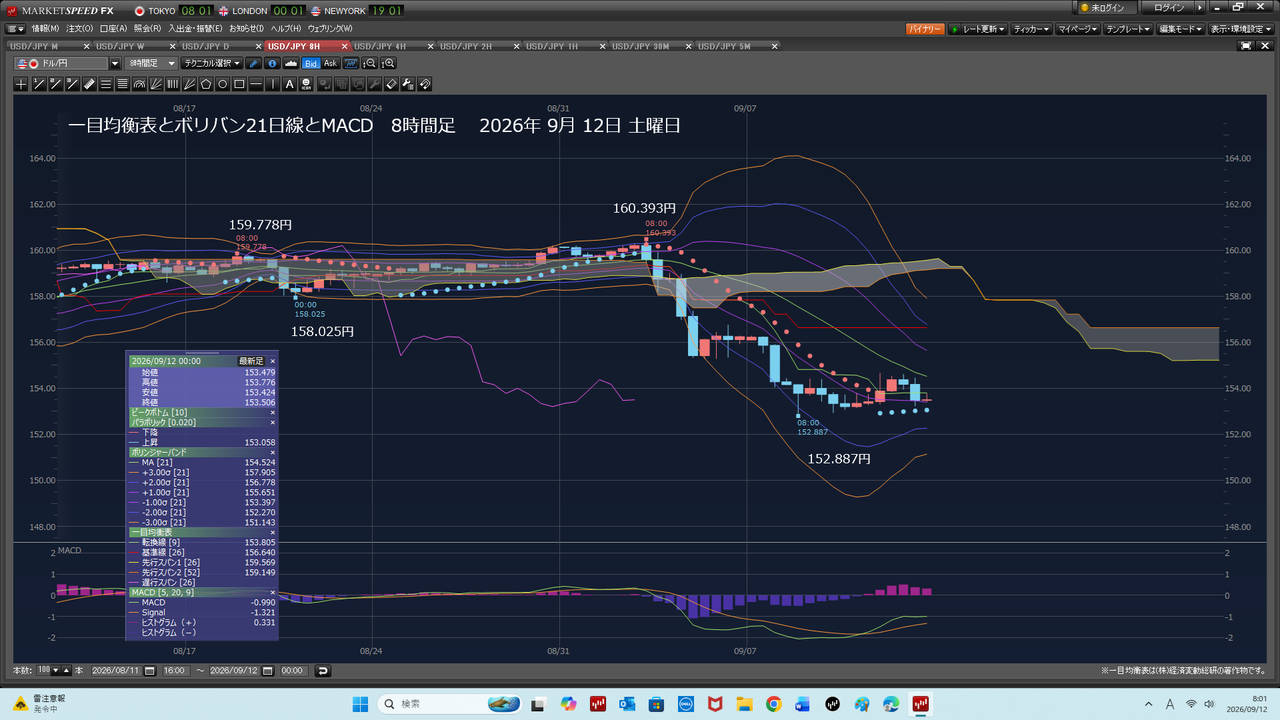Choose the vertical line drawing tool

click(x=273, y=84)
